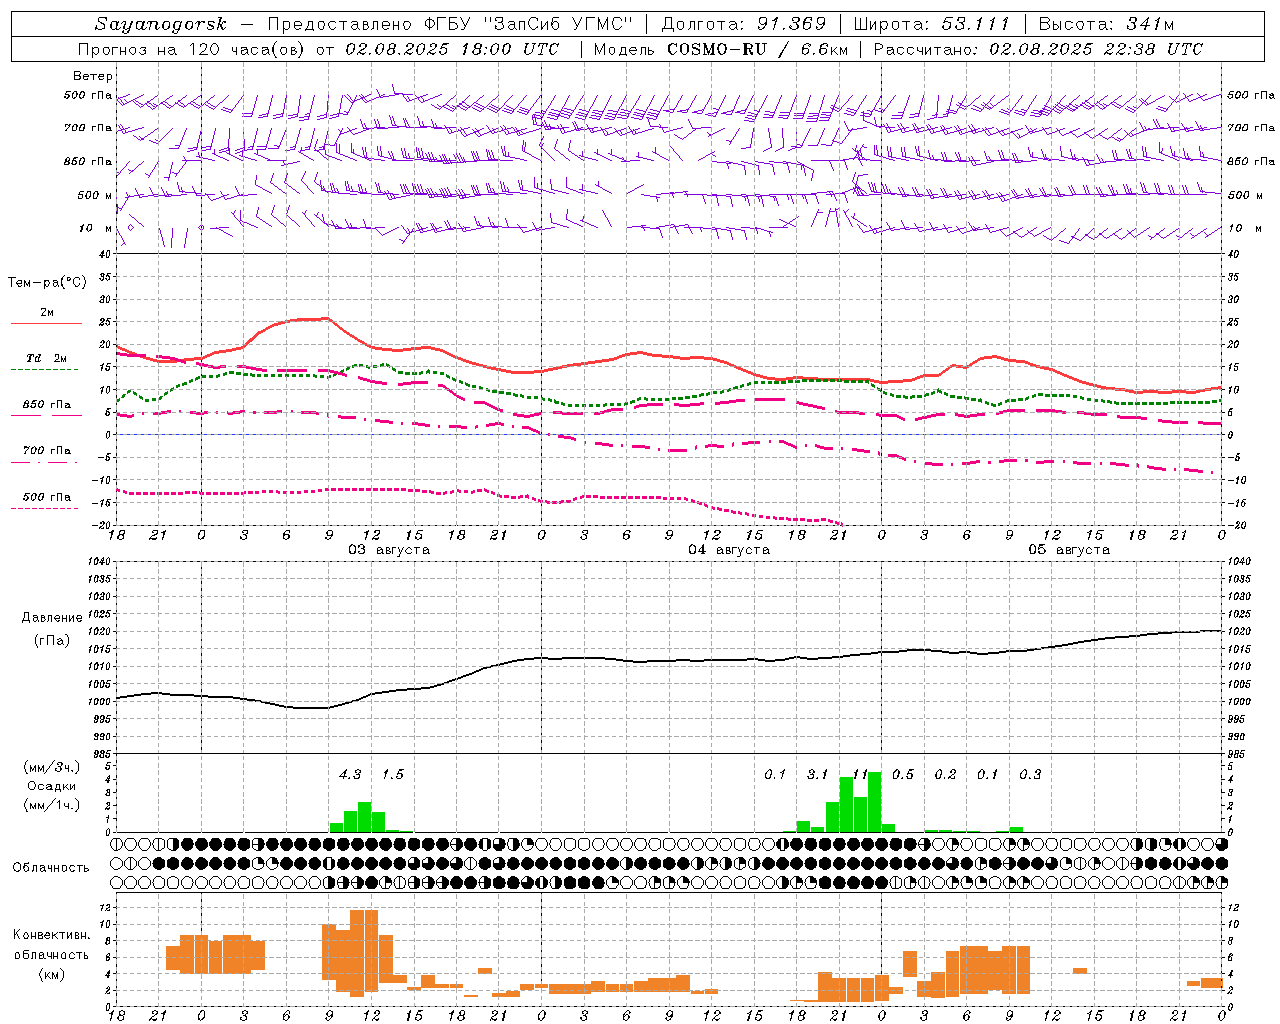Click the "Широта: 53.111" latitude value

(x=931, y=24)
